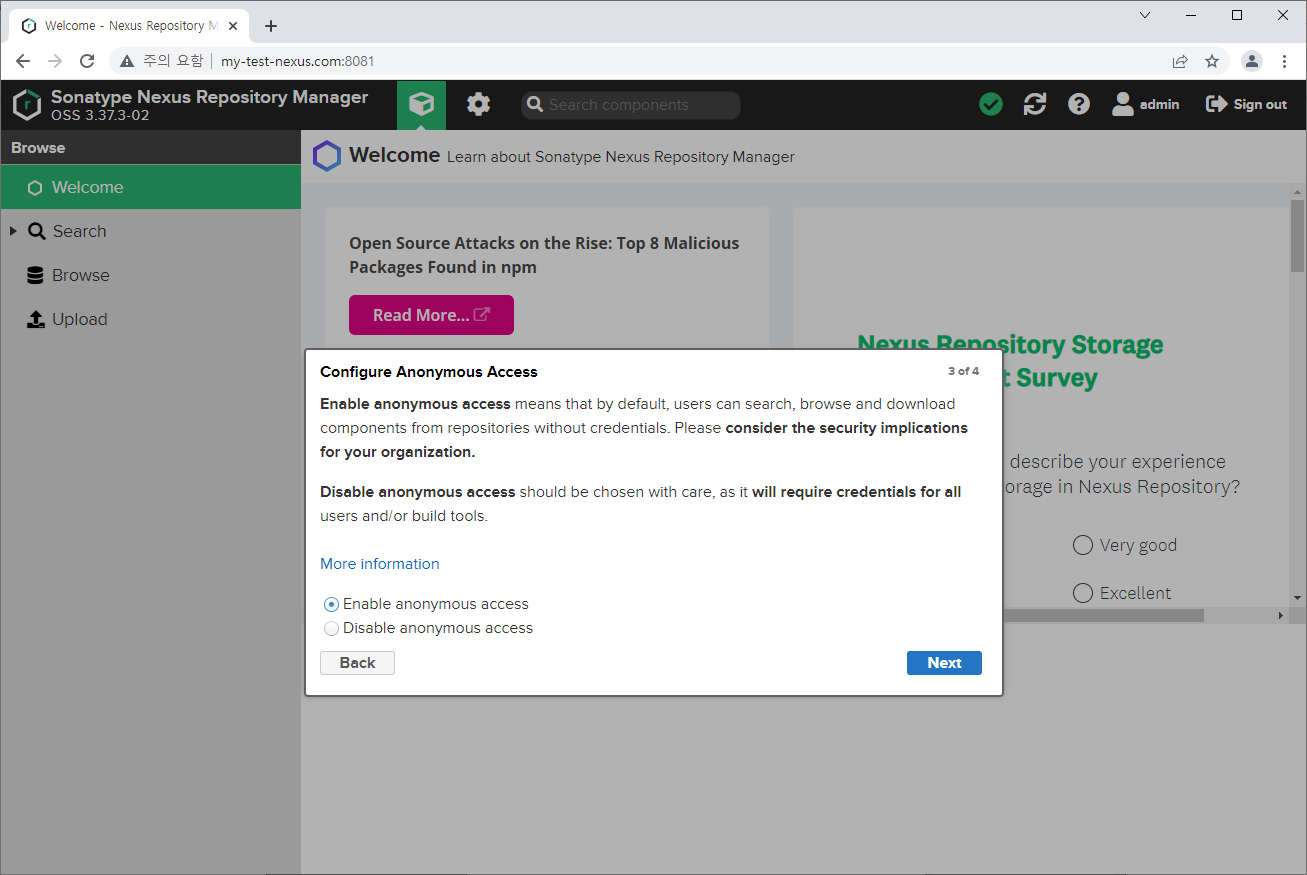Viewport: 1307px width, 875px height.
Task: Select Disable anonymous access radio
Action: (331, 628)
